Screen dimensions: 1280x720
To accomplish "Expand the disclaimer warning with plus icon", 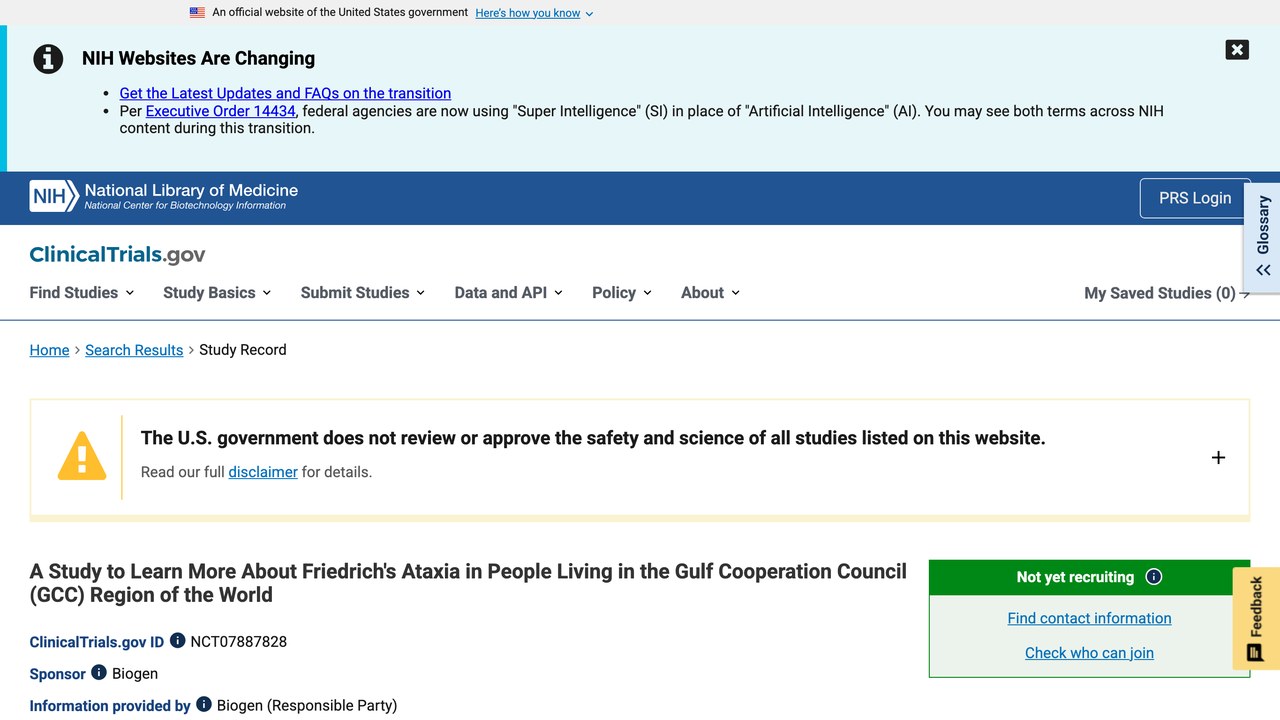I will (1218, 457).
